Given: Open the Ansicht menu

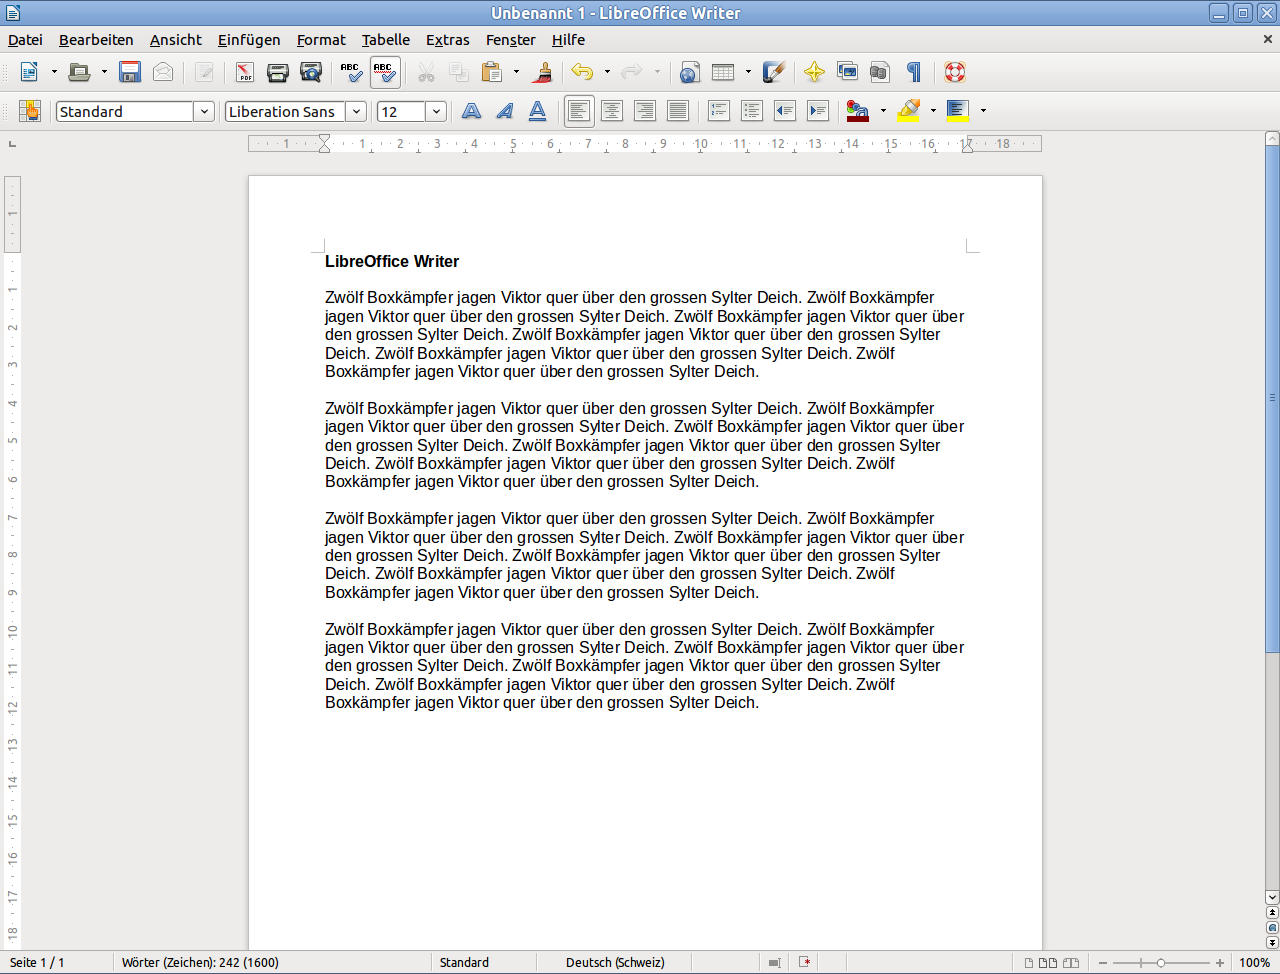Looking at the screenshot, I should [176, 40].
